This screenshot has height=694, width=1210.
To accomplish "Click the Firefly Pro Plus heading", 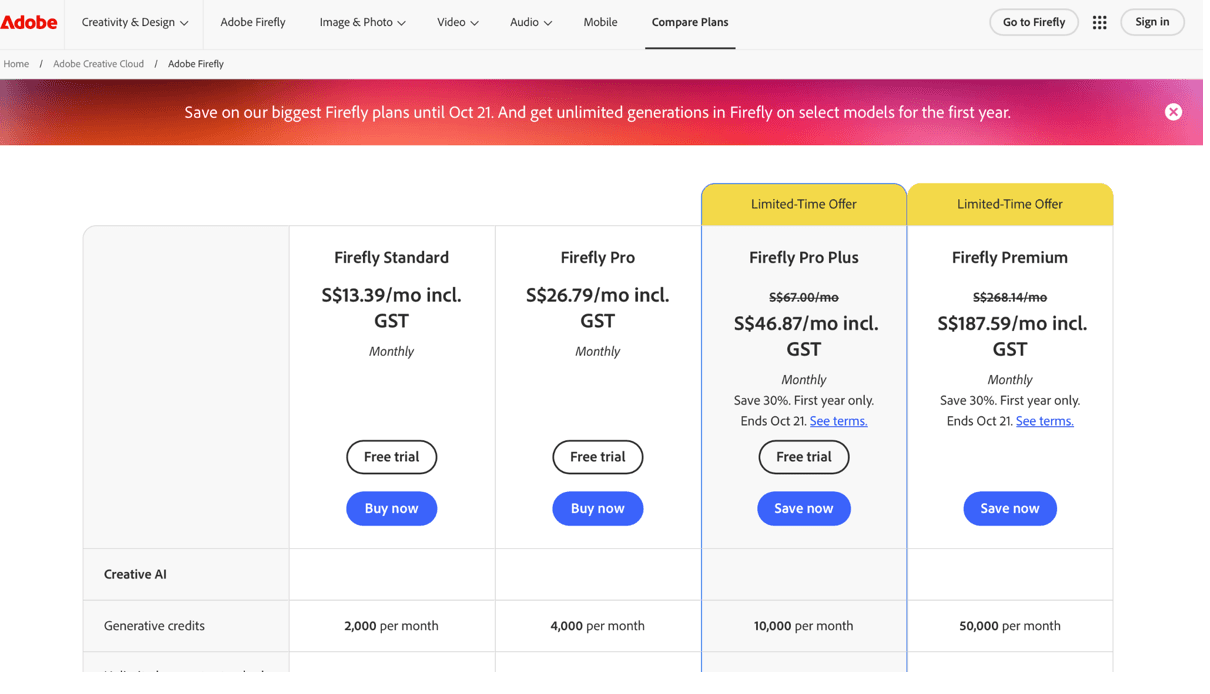I will coord(803,257).
